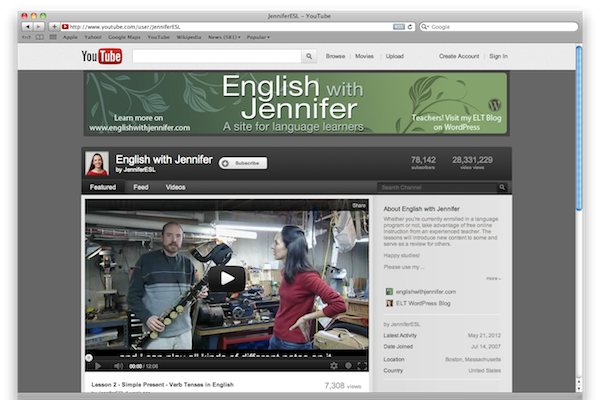
Task: Click YouTube search magnifier button
Action: [309, 56]
